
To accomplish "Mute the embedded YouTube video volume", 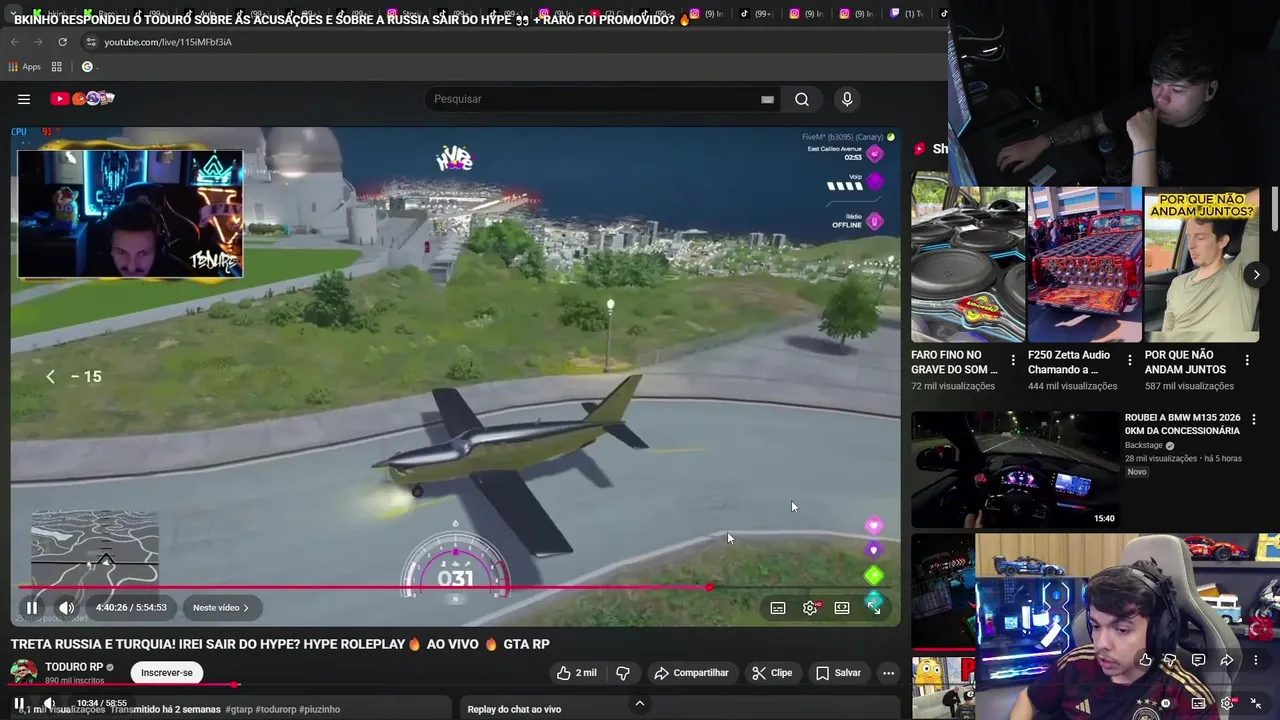I will tap(66, 607).
